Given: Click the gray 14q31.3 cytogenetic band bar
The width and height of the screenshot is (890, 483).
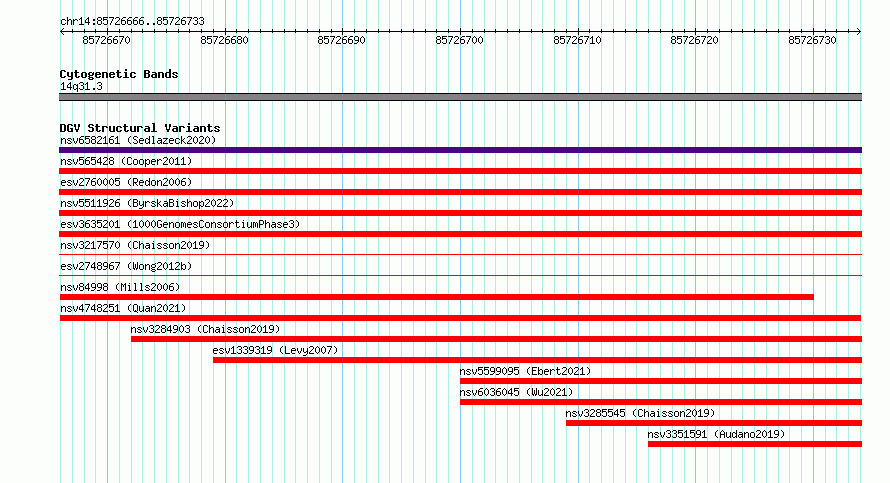Looking at the screenshot, I should (460, 97).
